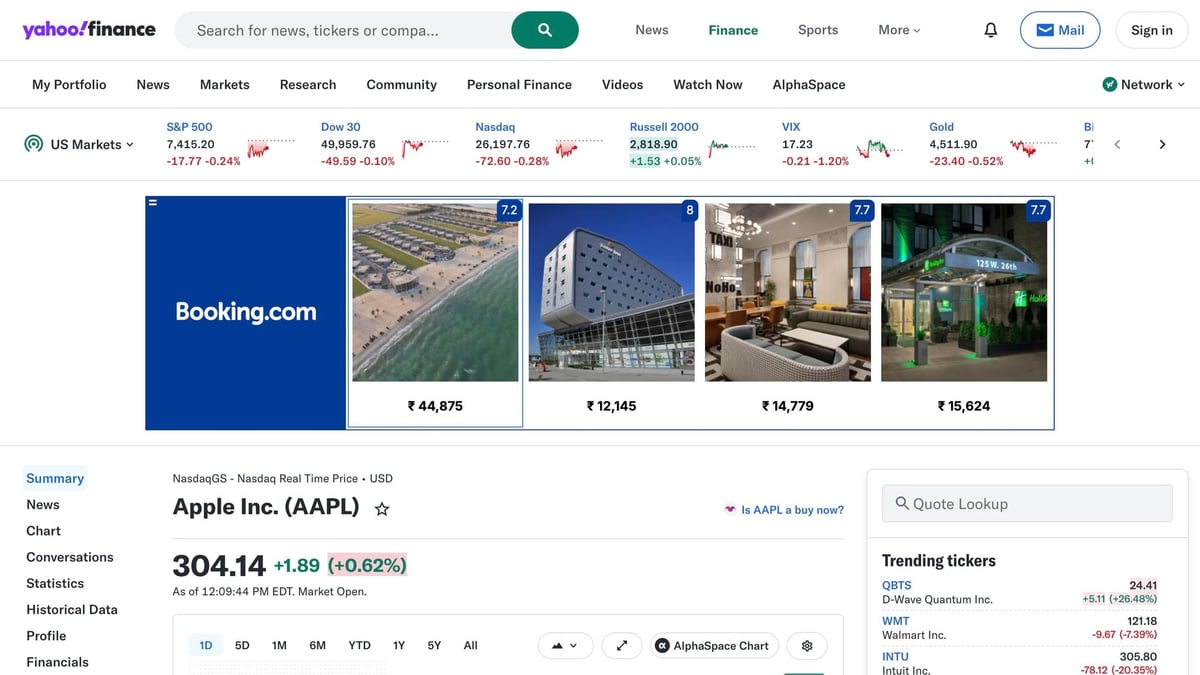Open the Russell 2000 ticker
Screen dimensions: 1200x675
664,127
